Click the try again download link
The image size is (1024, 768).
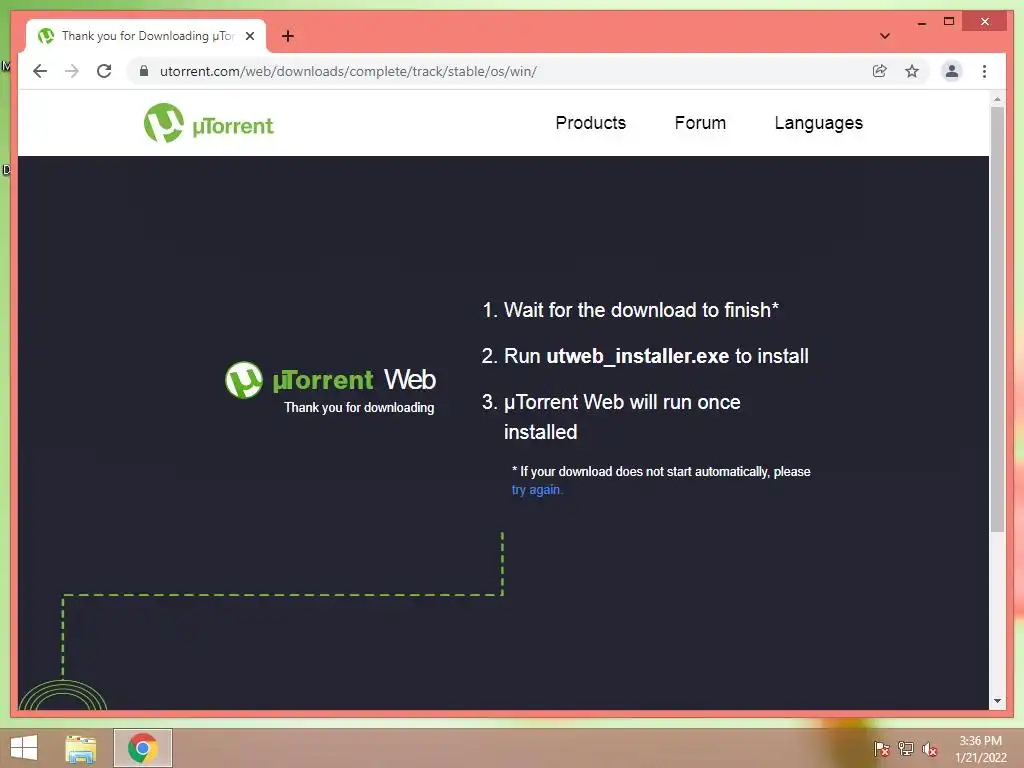coord(536,490)
